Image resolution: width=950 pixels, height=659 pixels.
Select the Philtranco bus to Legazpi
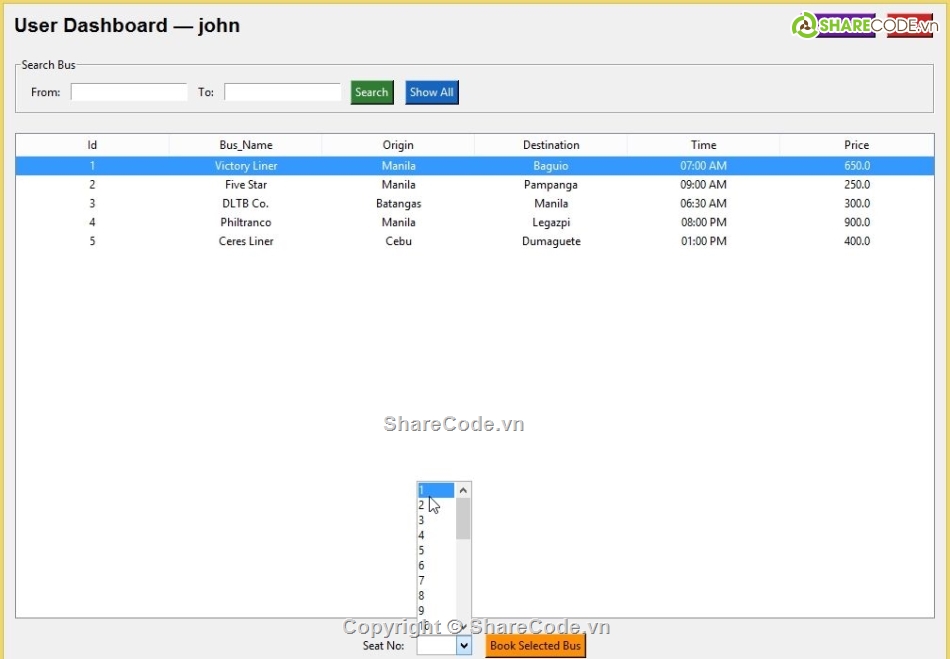point(400,222)
